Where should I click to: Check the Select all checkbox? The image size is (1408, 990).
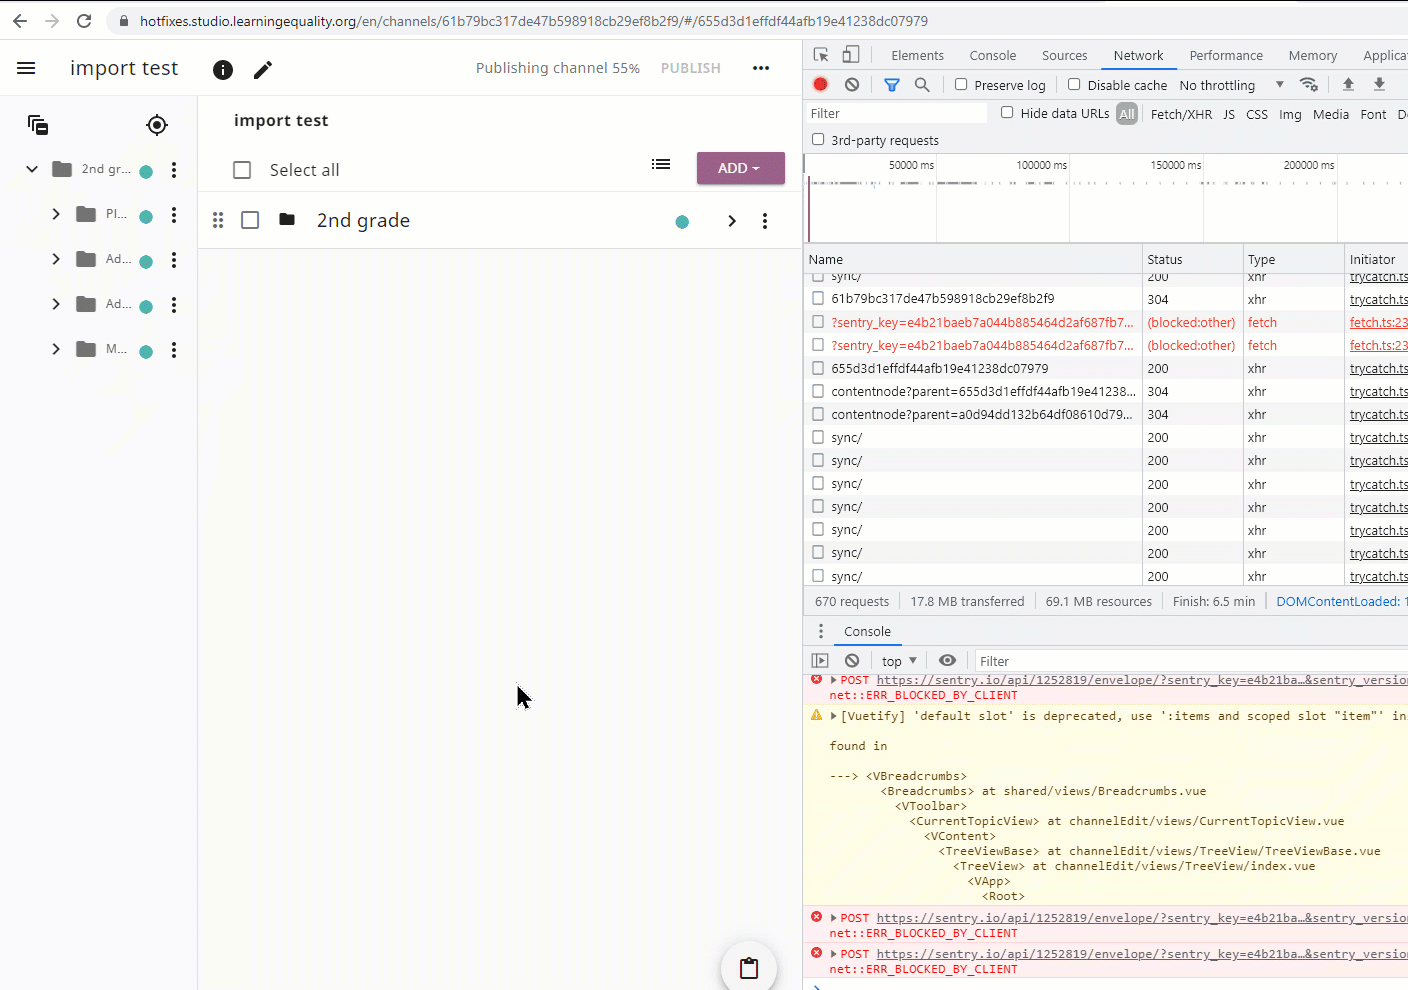click(x=242, y=170)
